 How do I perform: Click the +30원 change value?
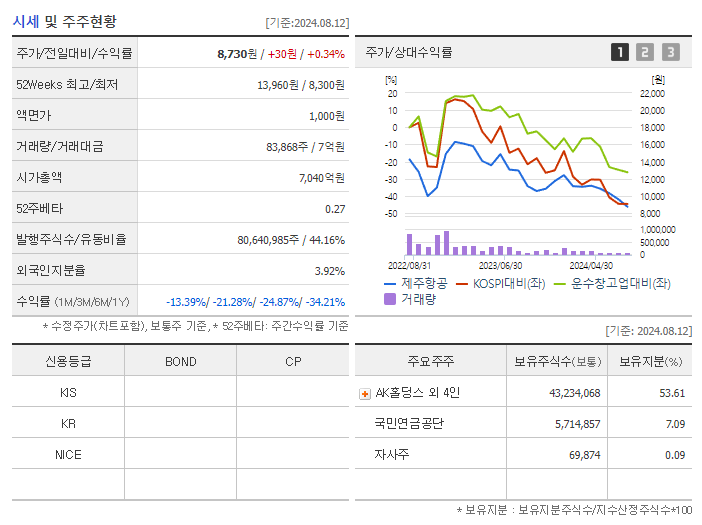point(282,54)
